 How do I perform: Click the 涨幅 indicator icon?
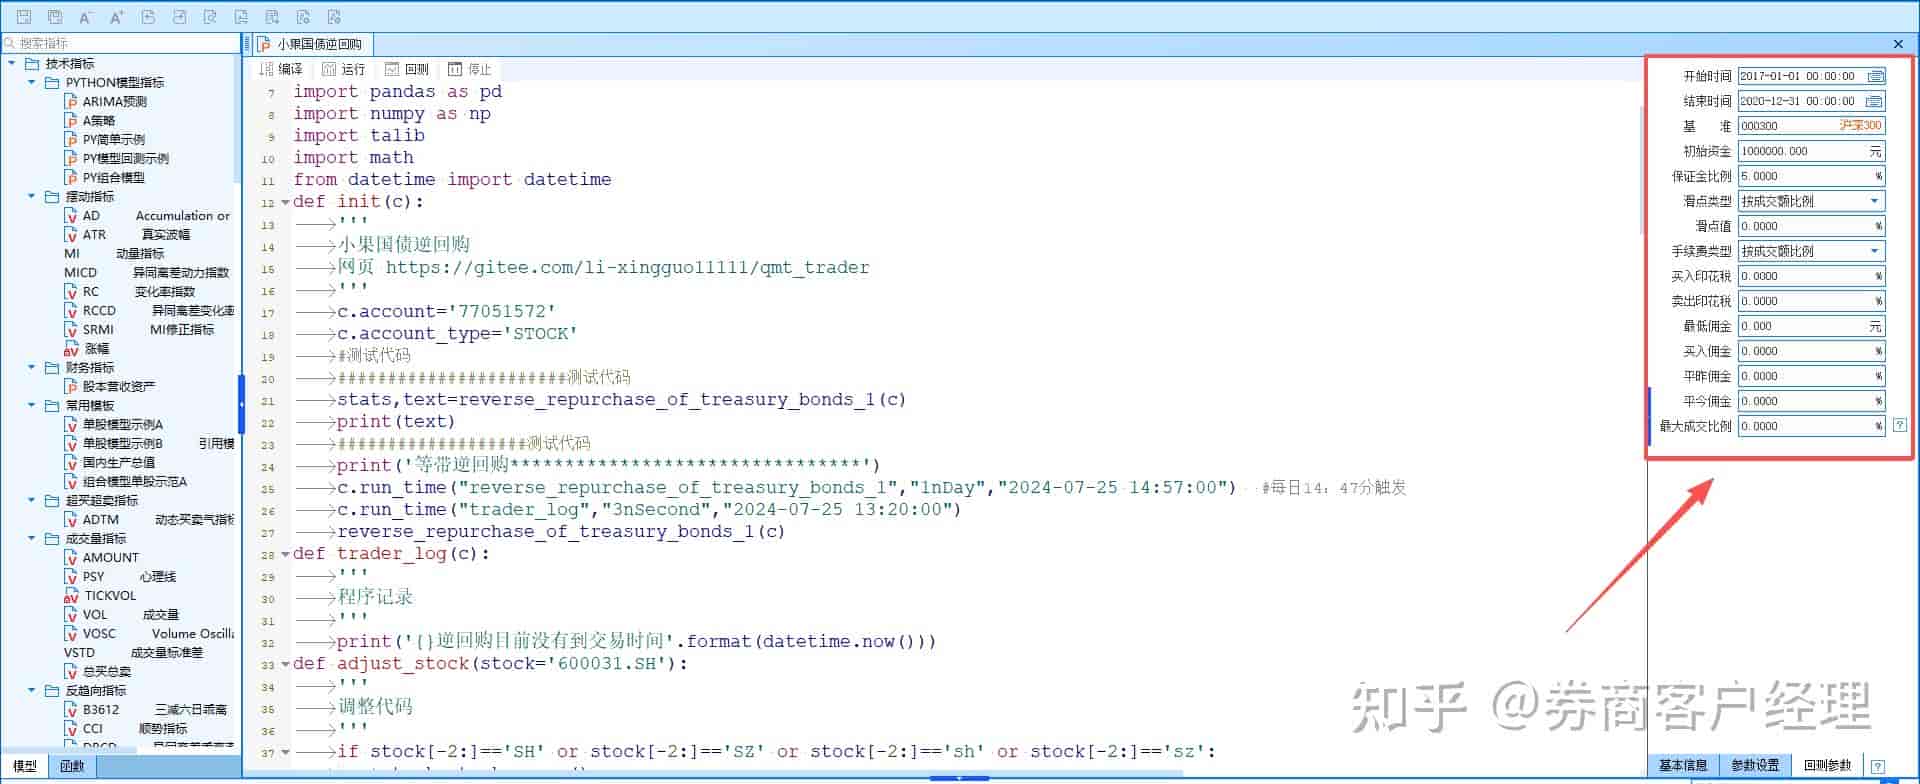click(71, 348)
